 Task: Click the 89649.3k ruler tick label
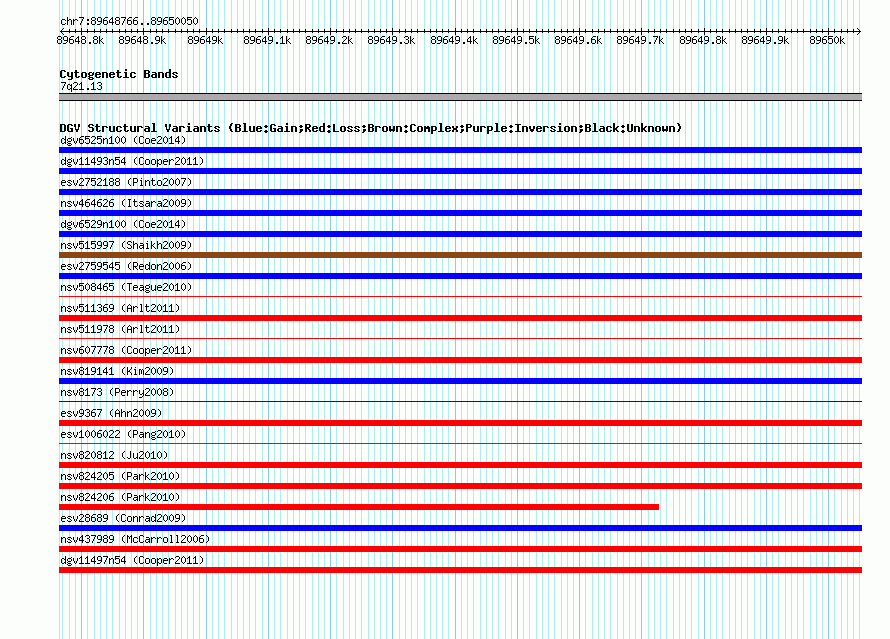click(391, 40)
